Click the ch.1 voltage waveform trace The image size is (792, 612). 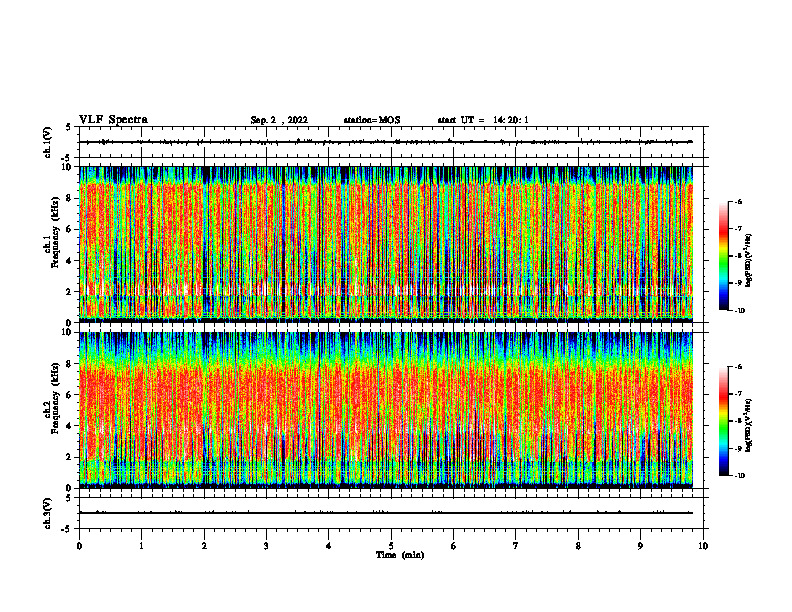point(386,142)
